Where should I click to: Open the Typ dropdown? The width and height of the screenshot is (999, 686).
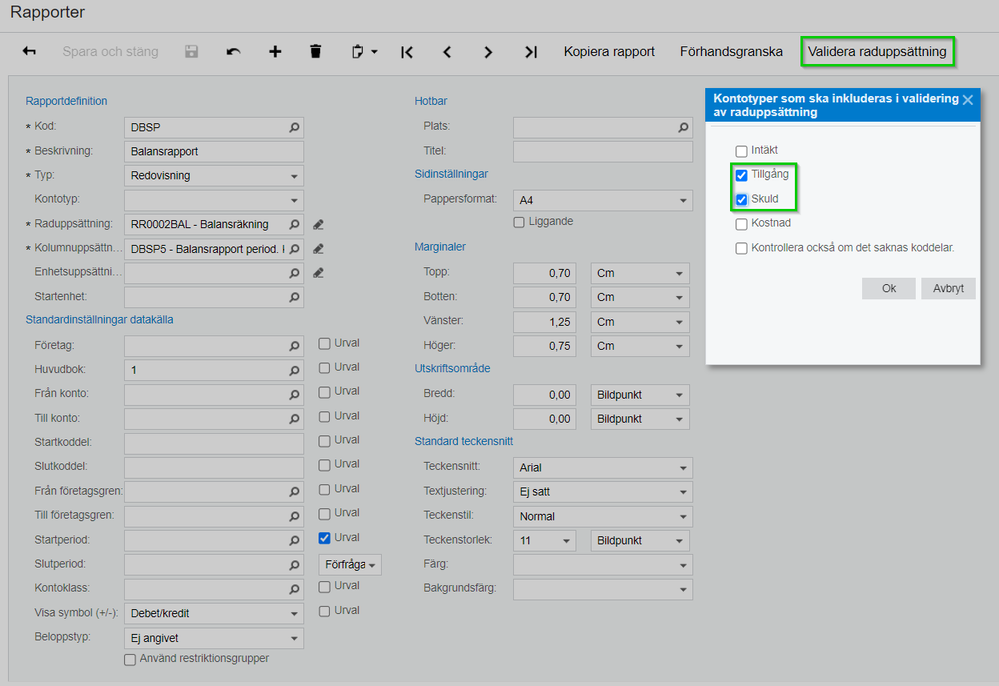click(294, 176)
